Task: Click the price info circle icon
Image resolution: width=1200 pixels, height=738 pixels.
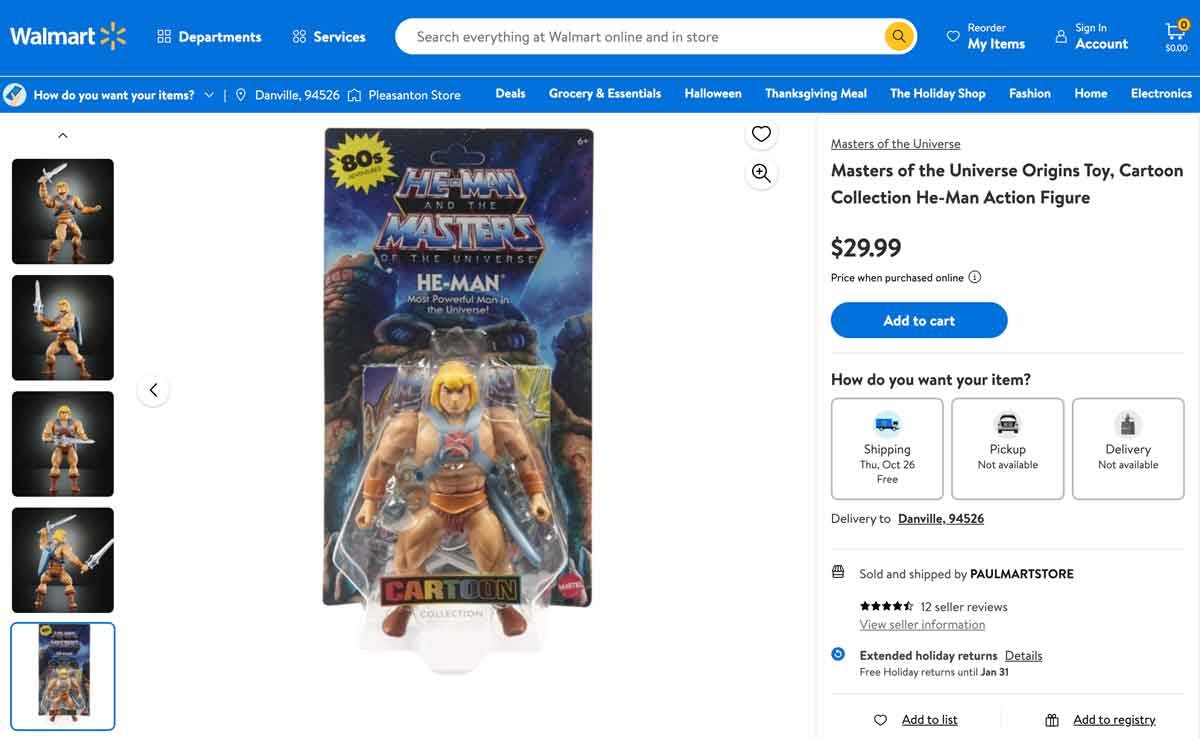Action: coord(972,277)
